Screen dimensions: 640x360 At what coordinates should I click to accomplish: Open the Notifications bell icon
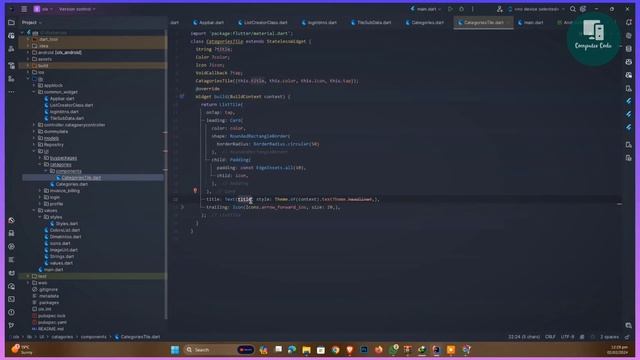629,22
